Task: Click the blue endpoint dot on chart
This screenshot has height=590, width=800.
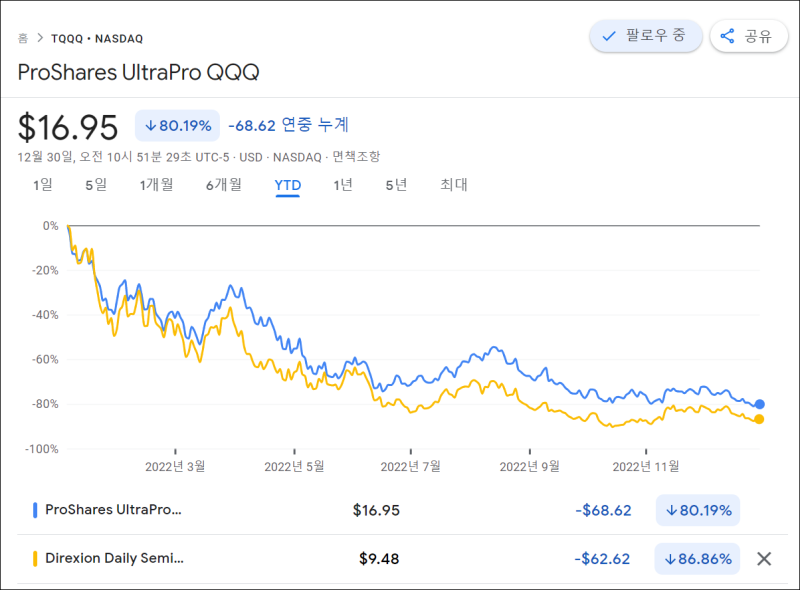Action: [x=760, y=404]
